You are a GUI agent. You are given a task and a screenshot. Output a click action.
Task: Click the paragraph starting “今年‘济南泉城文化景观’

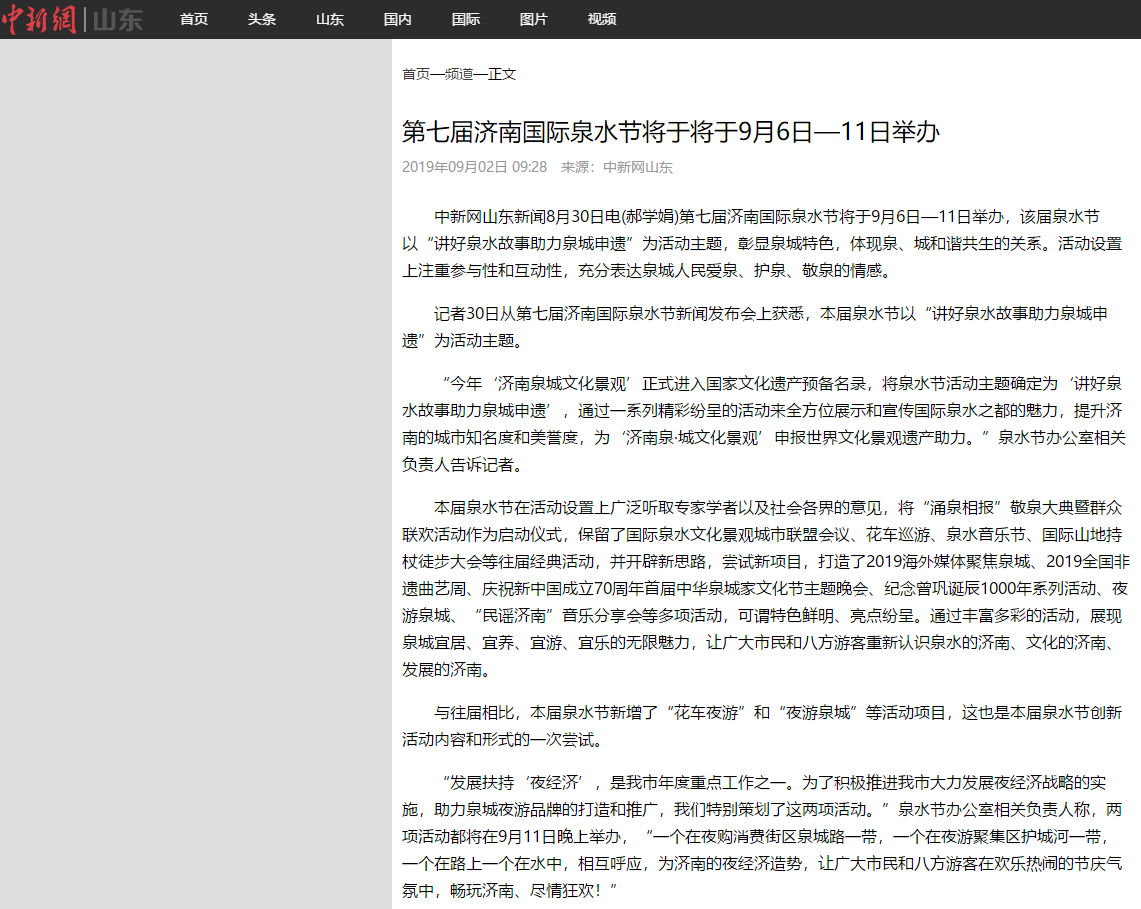(x=764, y=424)
